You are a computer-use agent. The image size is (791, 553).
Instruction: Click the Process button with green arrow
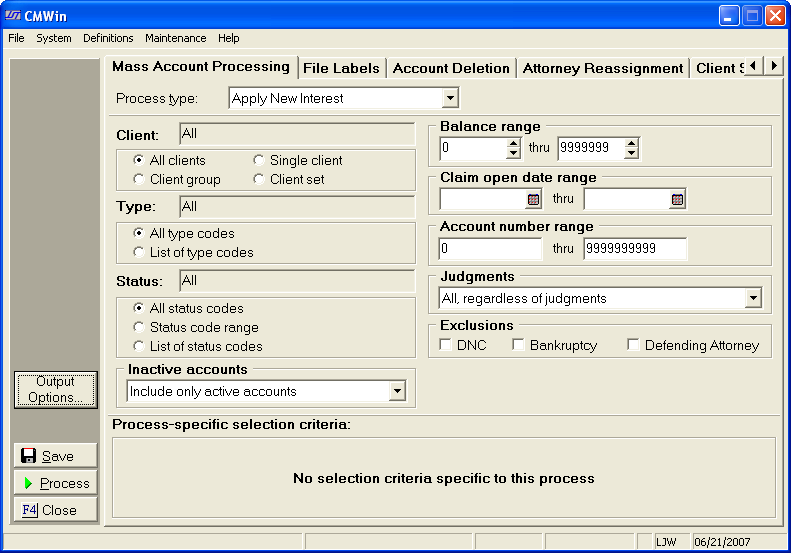tap(56, 483)
